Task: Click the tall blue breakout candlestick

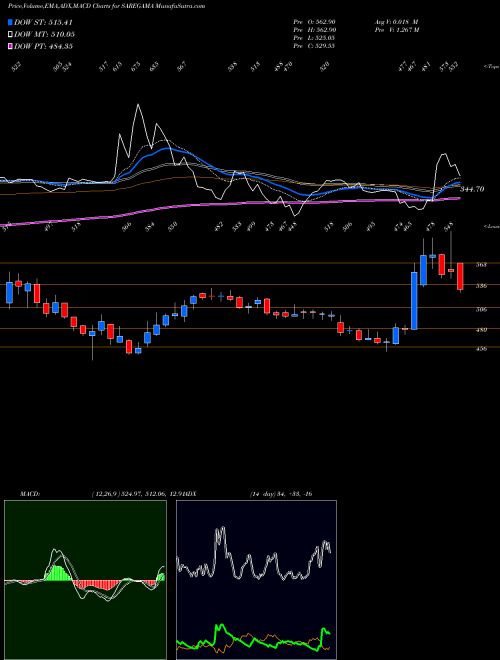Action: tap(415, 301)
